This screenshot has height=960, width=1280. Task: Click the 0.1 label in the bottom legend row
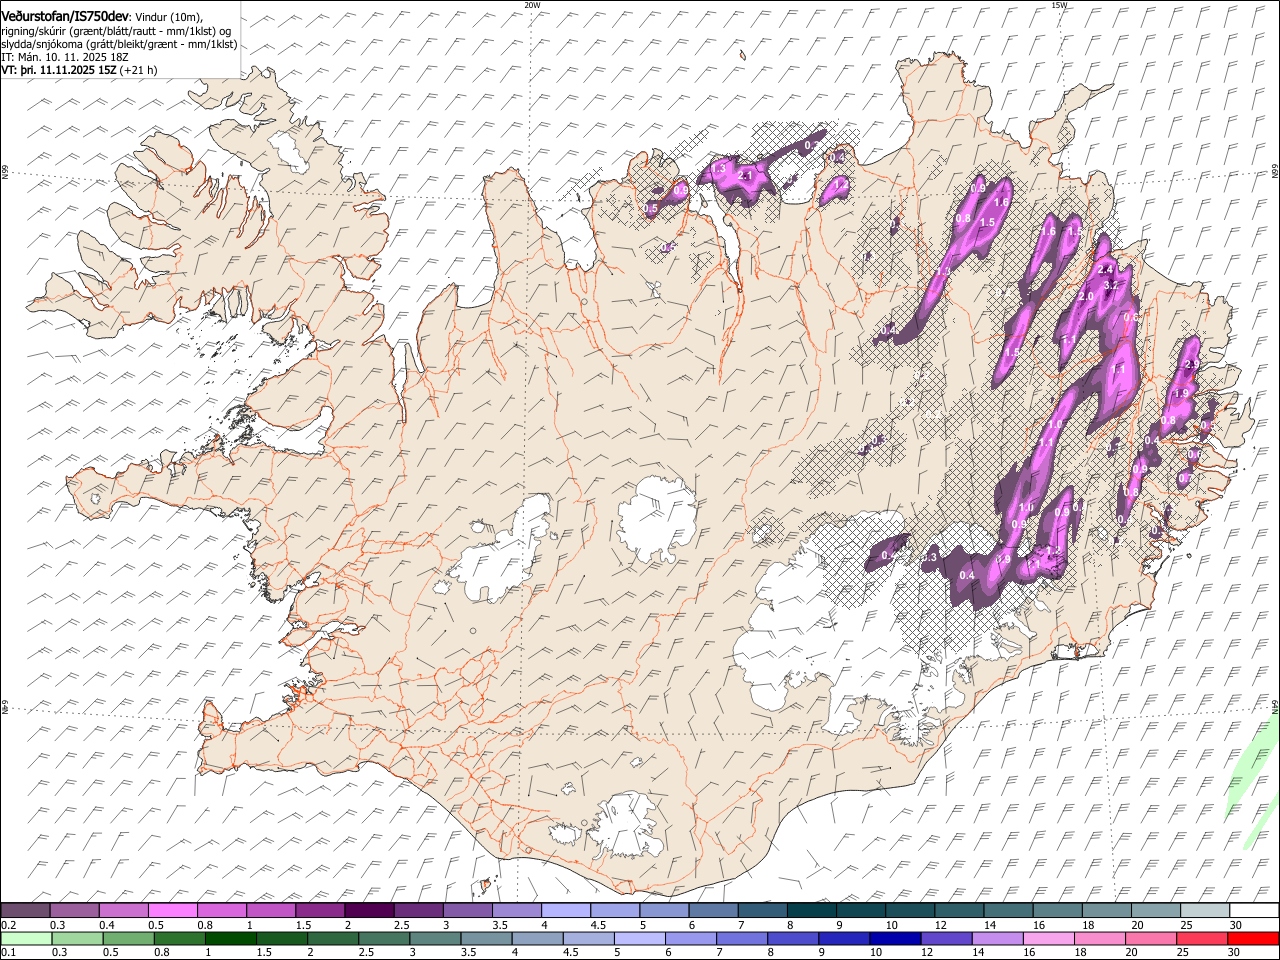click(x=10, y=952)
